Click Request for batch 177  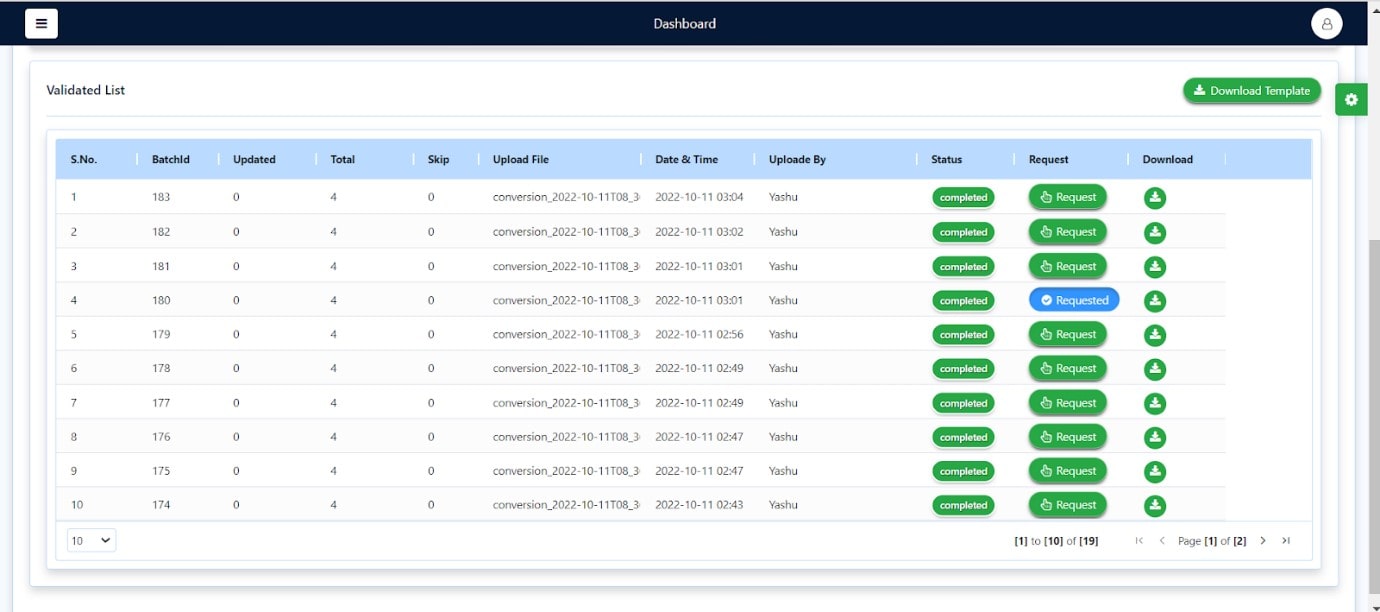[1068, 403]
